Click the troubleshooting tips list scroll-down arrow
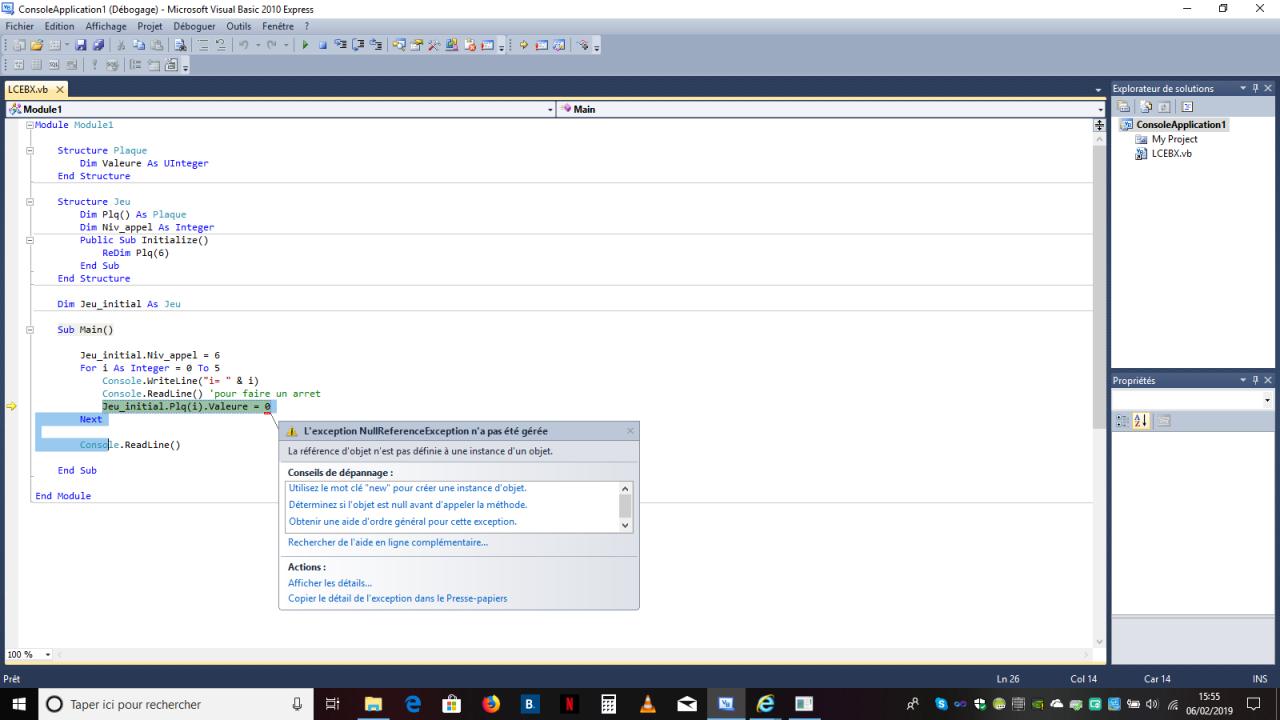1280x720 pixels. coord(626,525)
